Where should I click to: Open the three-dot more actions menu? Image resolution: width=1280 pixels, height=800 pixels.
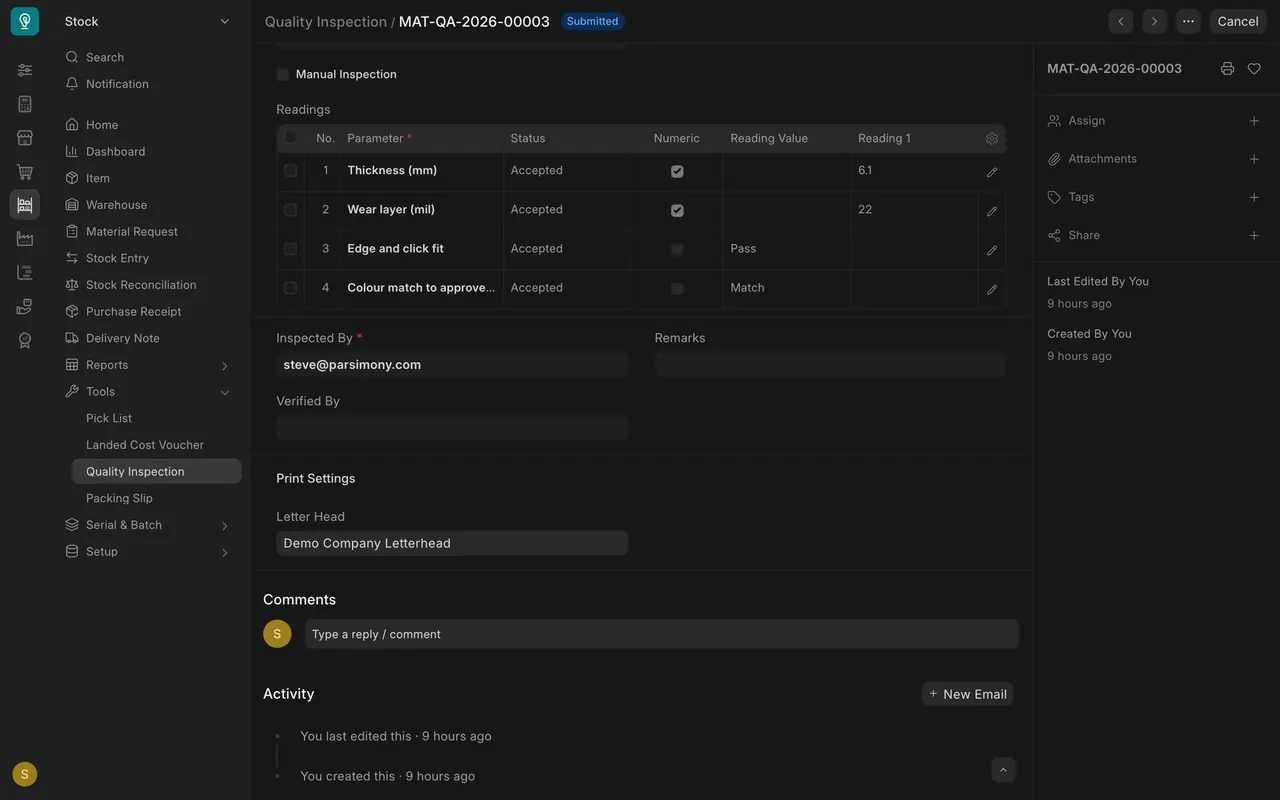[1188, 21]
